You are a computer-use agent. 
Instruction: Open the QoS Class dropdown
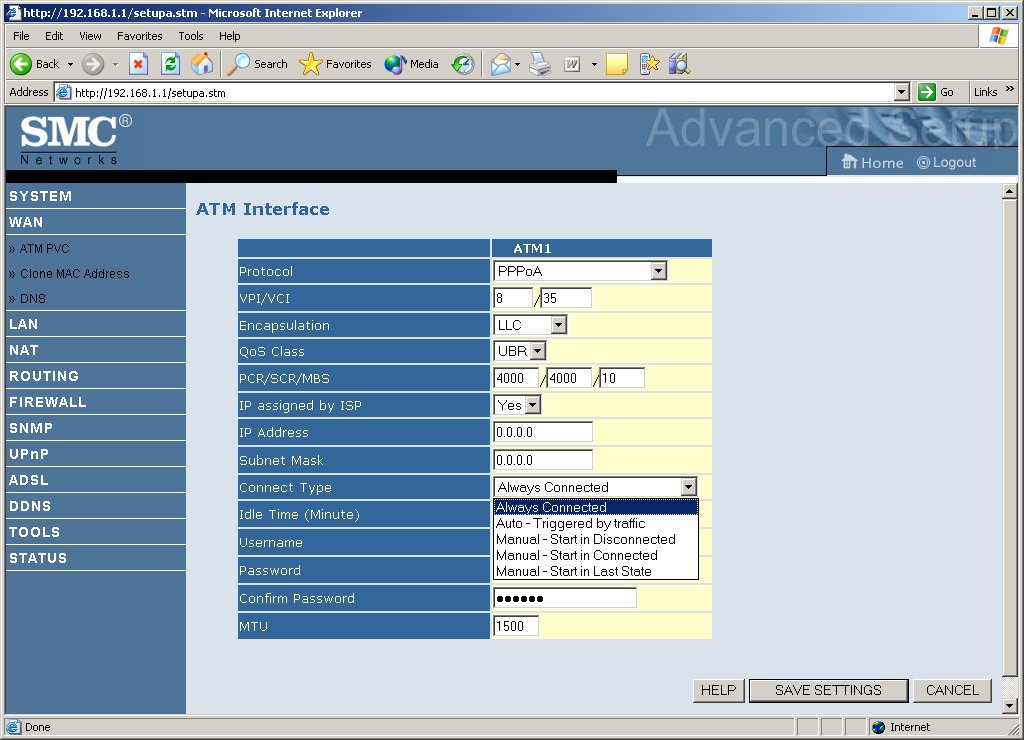(538, 351)
